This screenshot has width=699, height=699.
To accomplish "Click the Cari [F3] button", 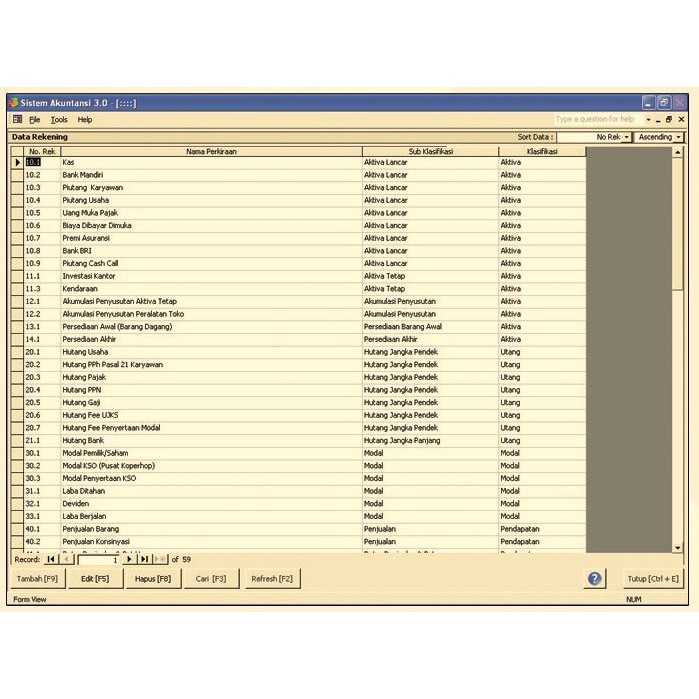I will click(211, 579).
